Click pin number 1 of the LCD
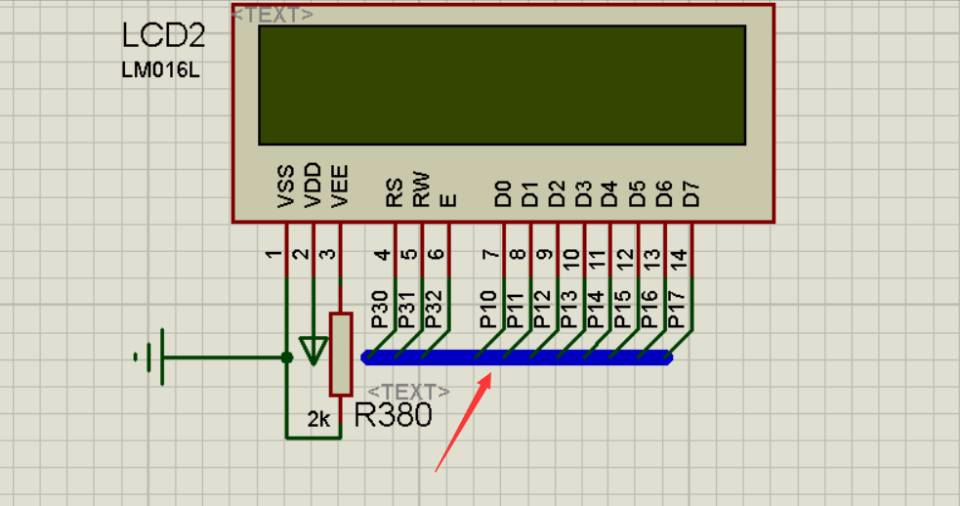The width and height of the screenshot is (960, 506). tap(274, 254)
